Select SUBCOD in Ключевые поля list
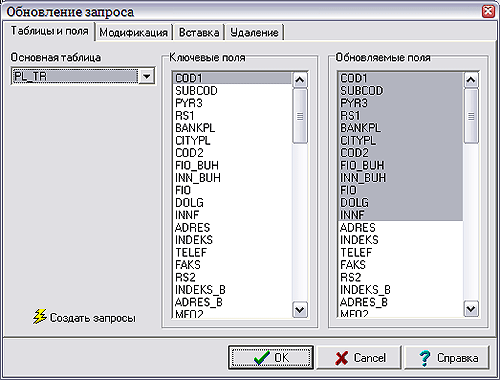The width and height of the screenshot is (500, 380). (x=233, y=91)
